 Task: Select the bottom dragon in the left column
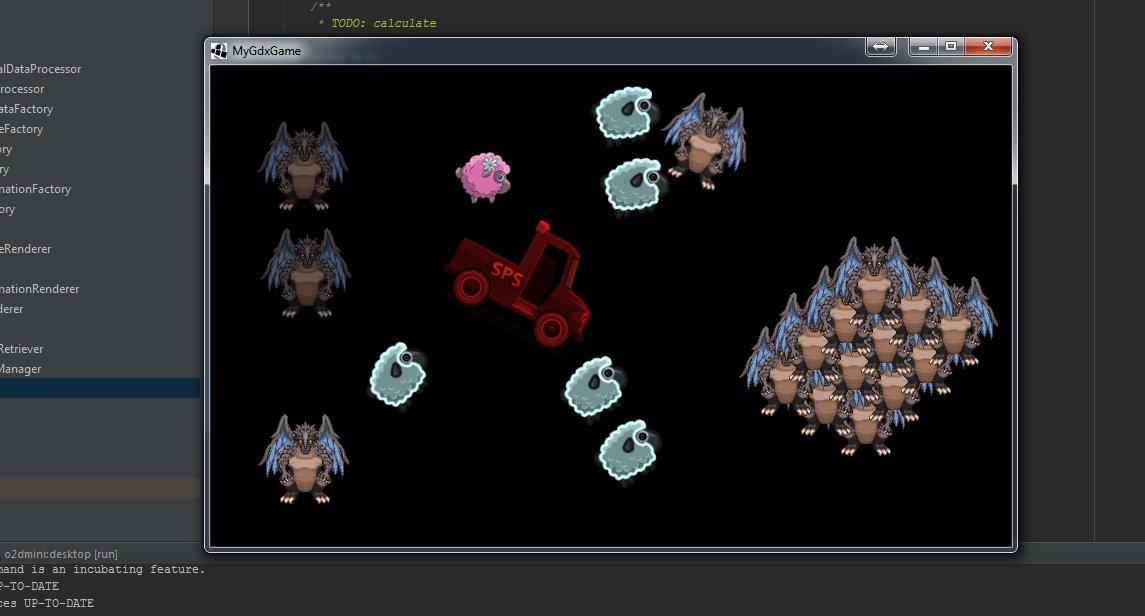304,459
